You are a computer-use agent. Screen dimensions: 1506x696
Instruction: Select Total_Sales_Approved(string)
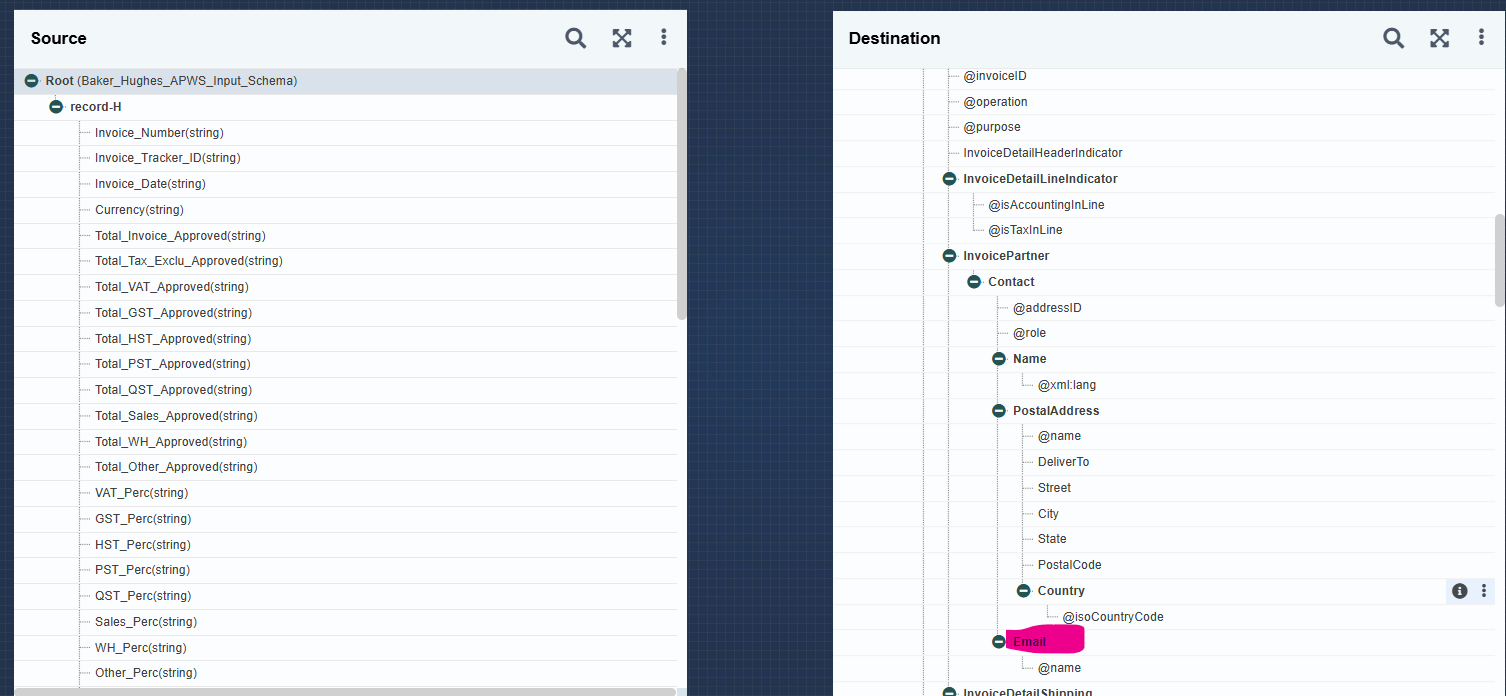(x=176, y=416)
